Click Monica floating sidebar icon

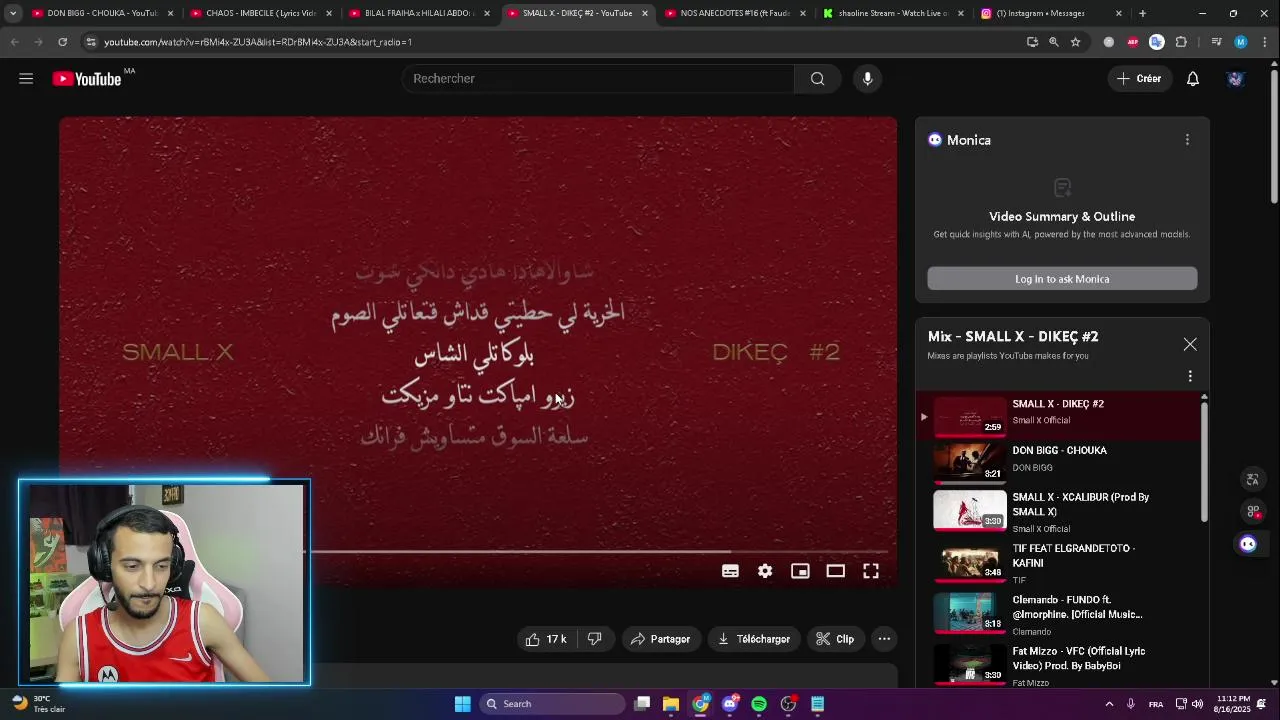pos(1248,544)
